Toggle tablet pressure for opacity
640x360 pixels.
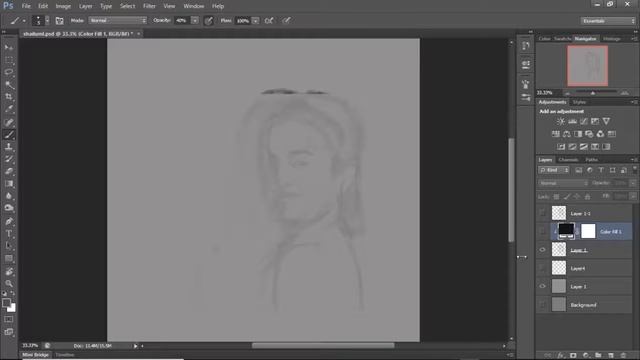(x=209, y=21)
